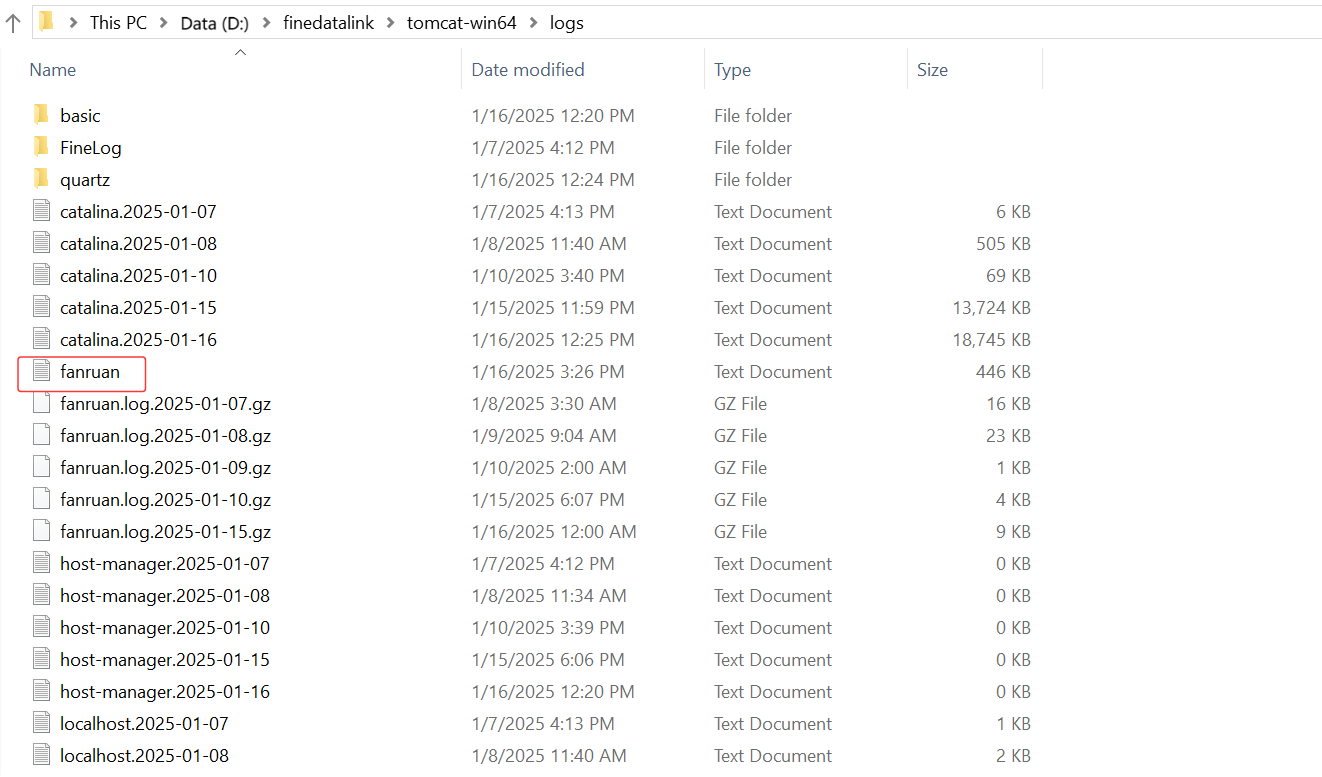Click the up arrow to go to parent folder
This screenshot has height=777, width=1322.
11,22
